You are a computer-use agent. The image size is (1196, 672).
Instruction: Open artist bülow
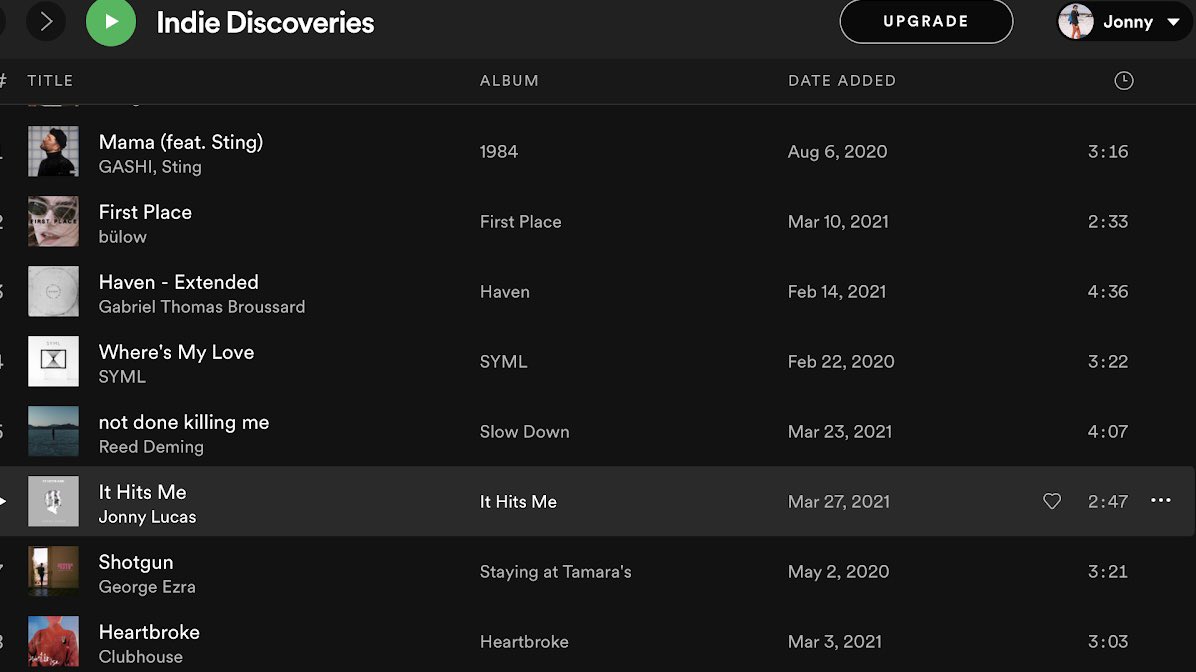[122, 237]
